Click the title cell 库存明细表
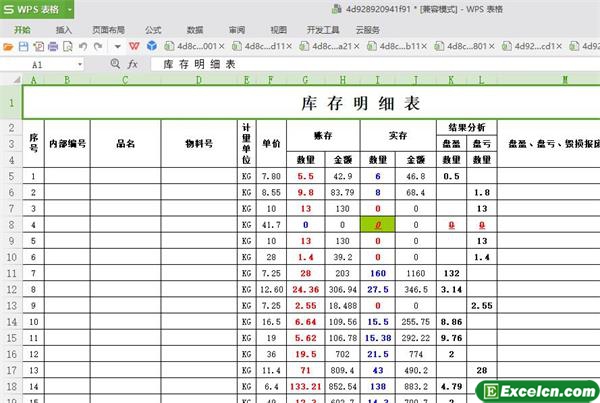 (312, 103)
